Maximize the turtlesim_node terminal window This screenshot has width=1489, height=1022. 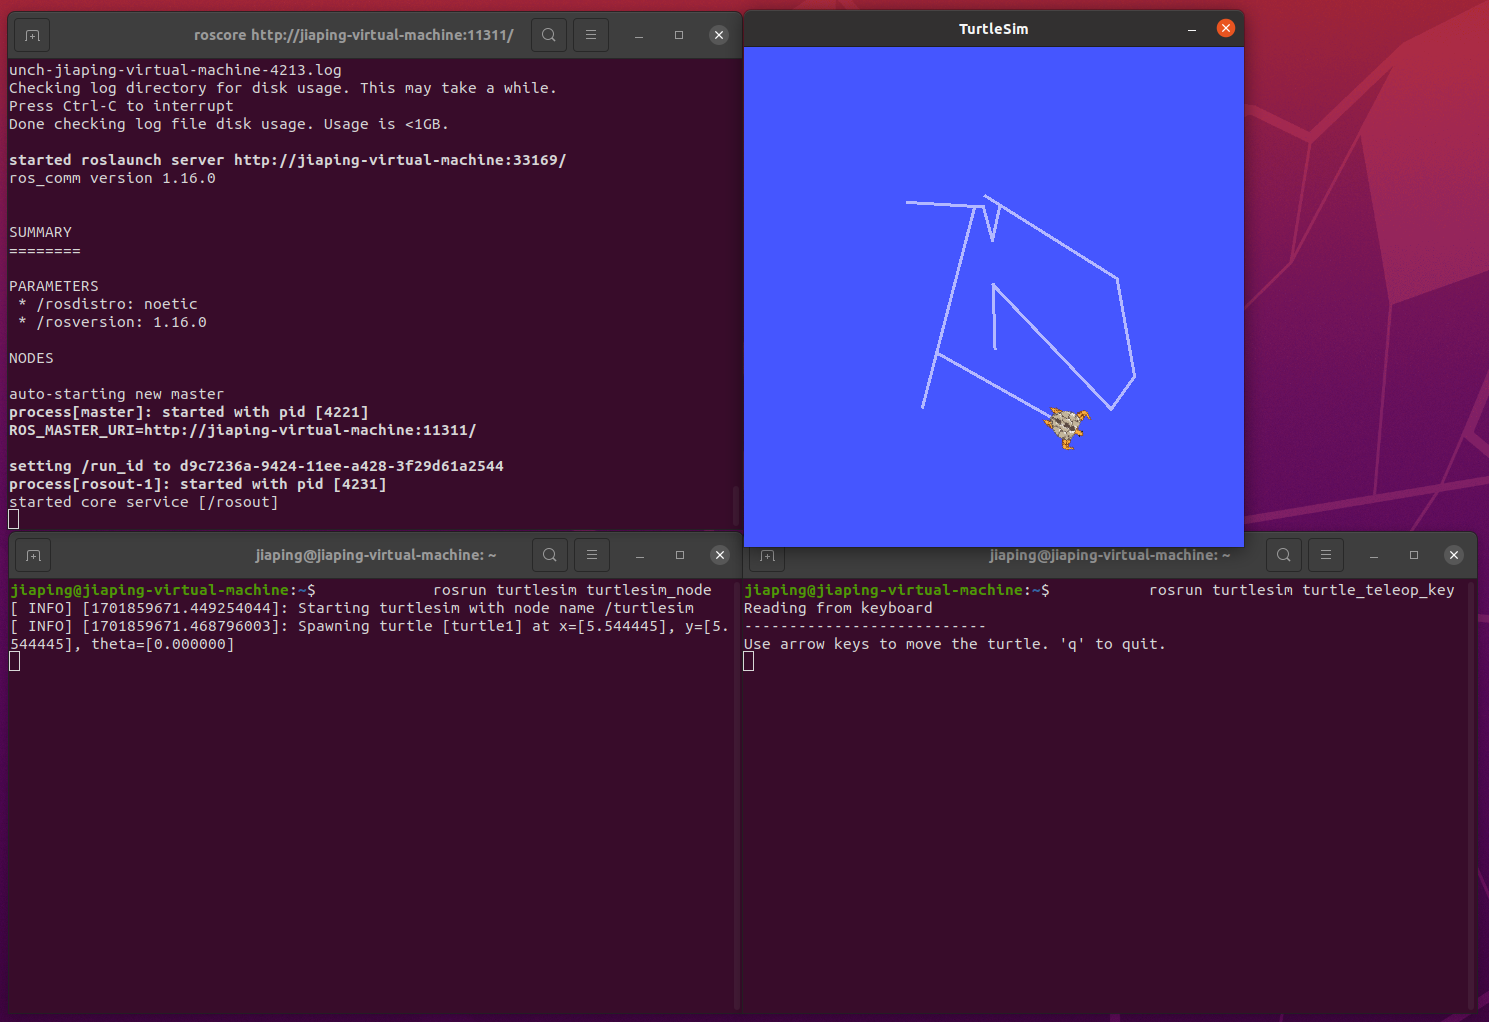(x=680, y=555)
